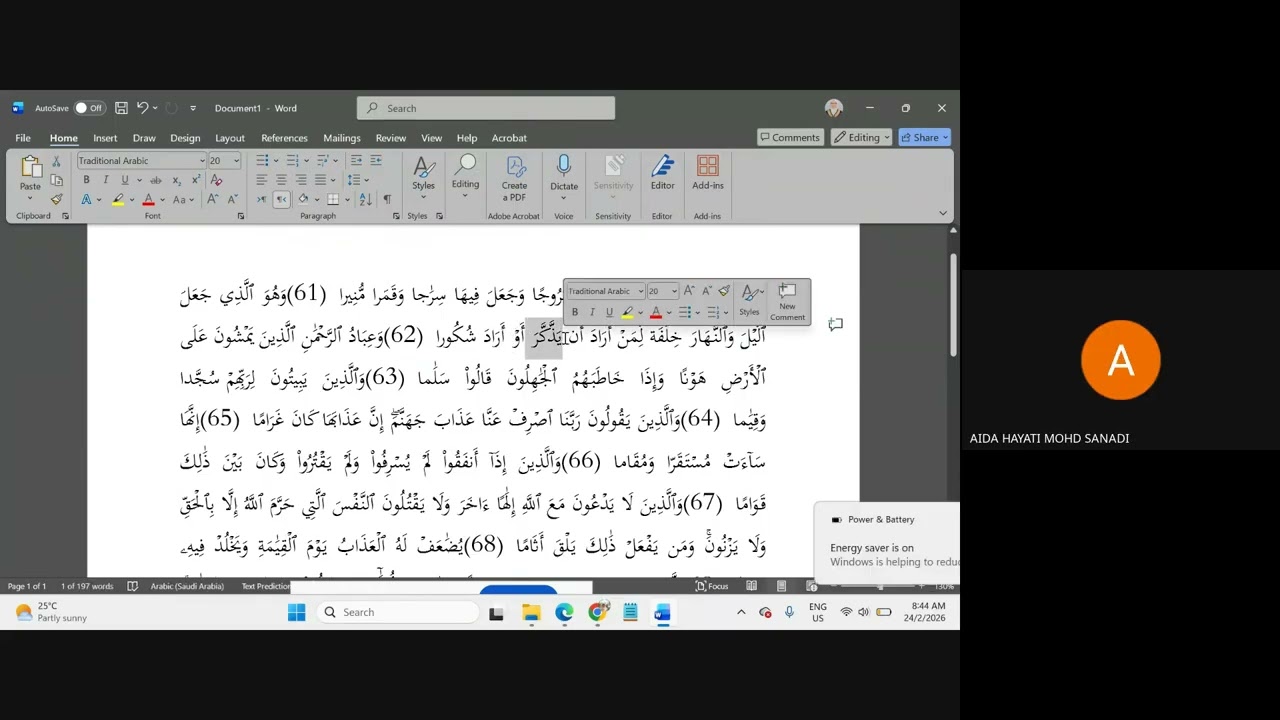Decrease font size in ribbon

click(234, 200)
